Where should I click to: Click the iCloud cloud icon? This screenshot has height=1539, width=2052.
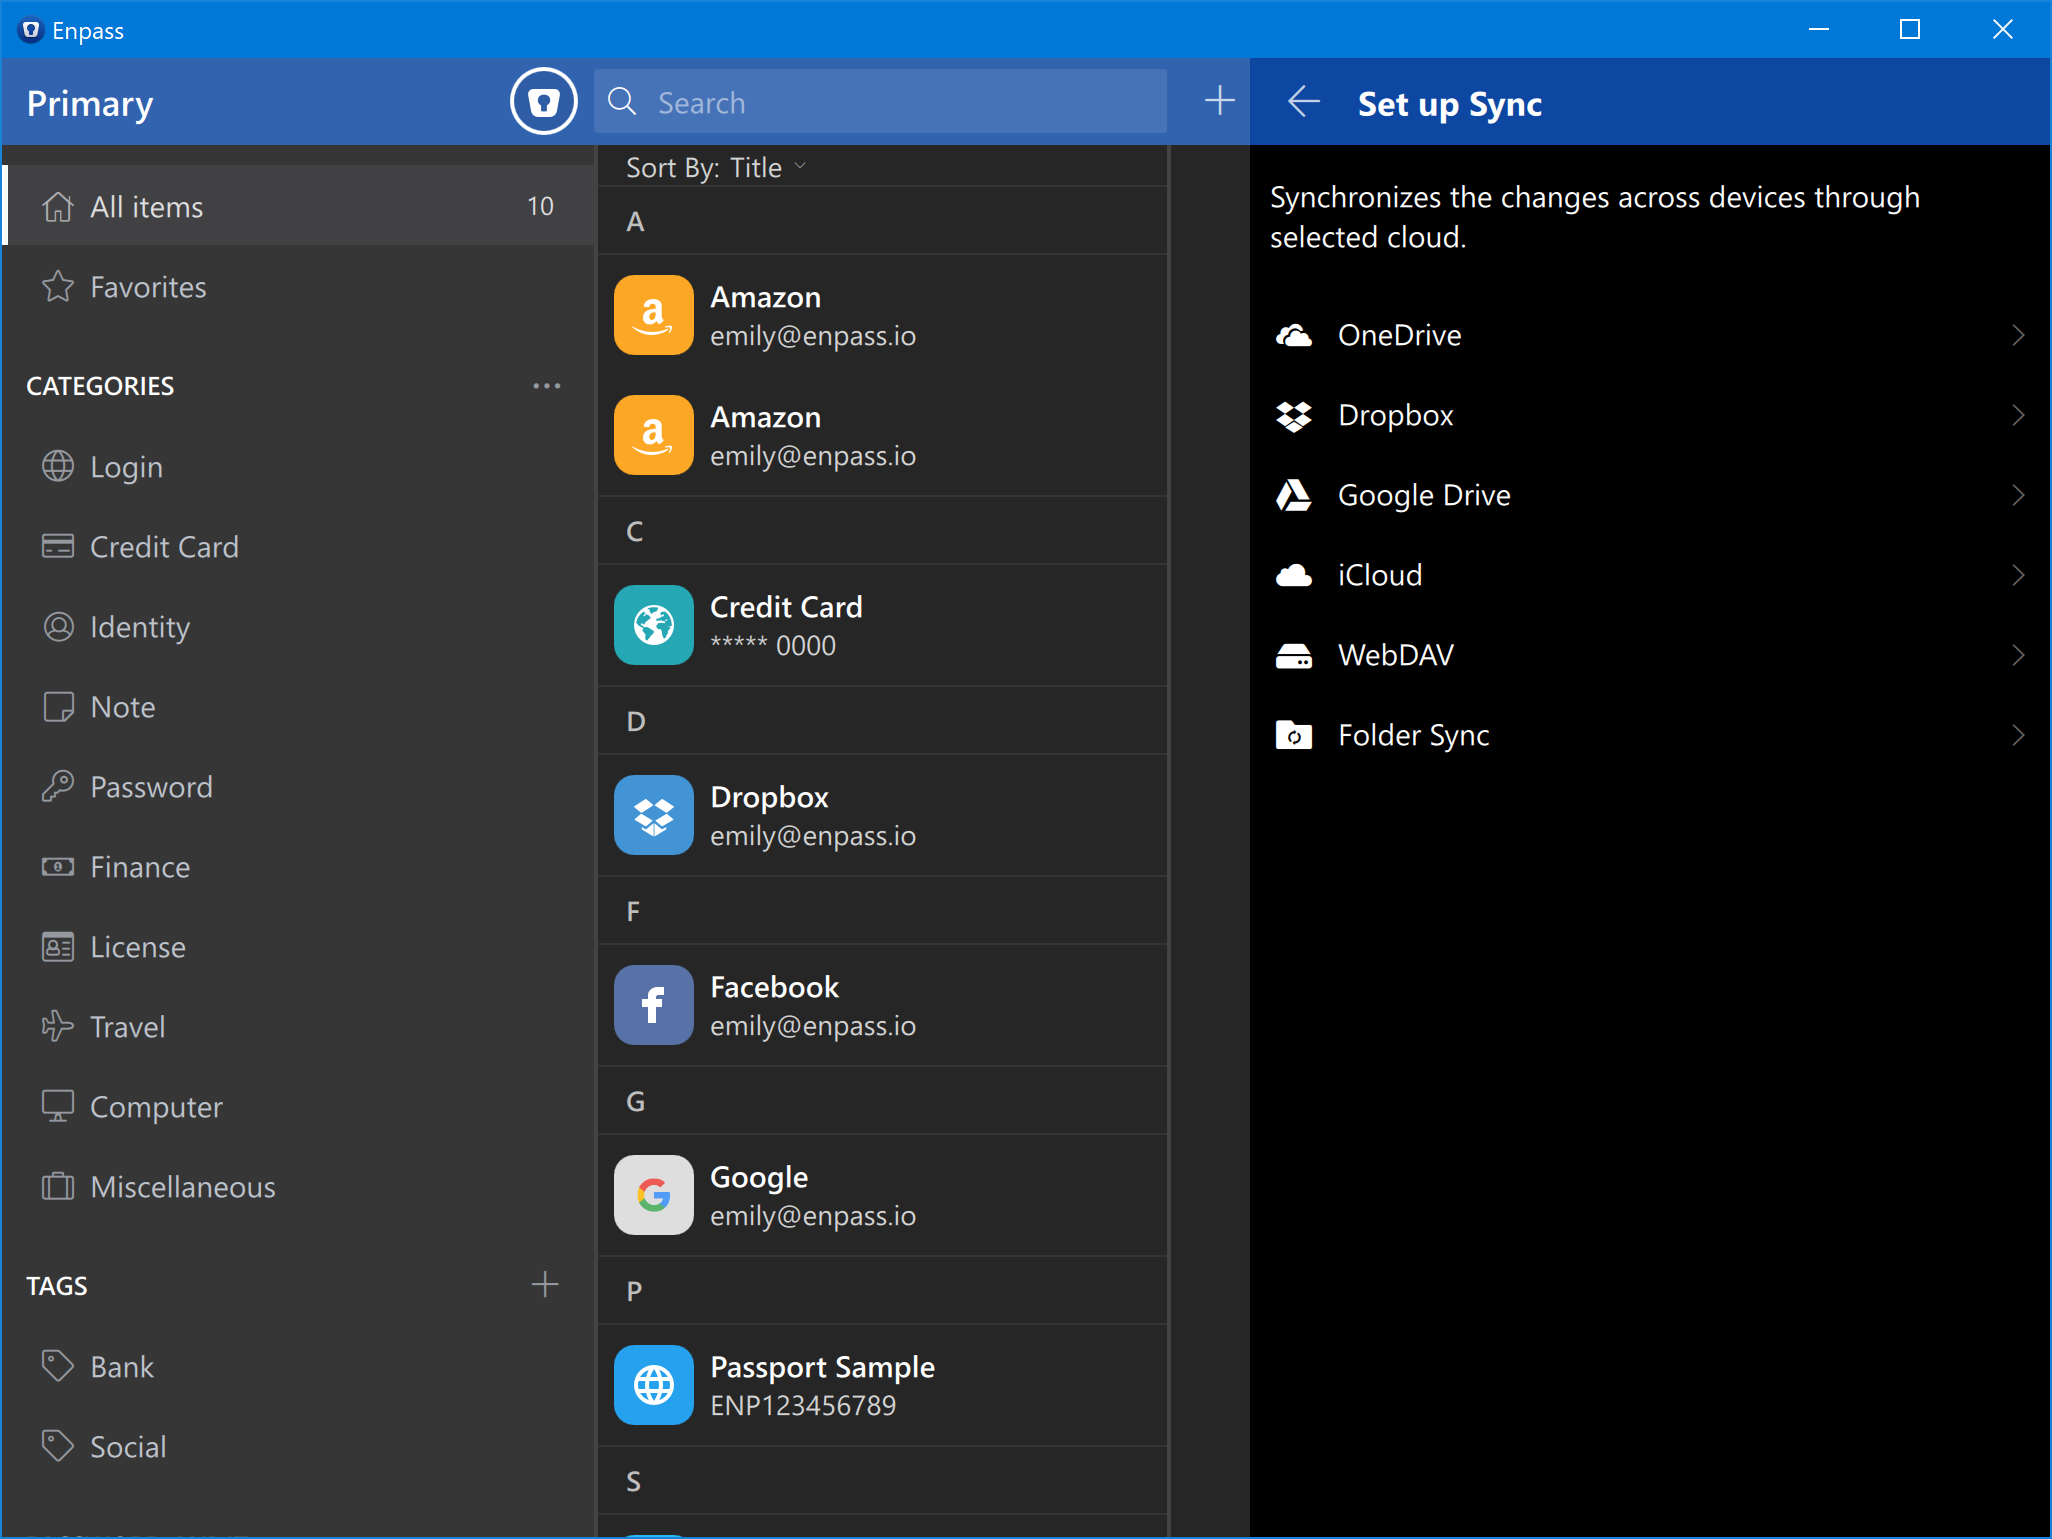click(x=1294, y=575)
